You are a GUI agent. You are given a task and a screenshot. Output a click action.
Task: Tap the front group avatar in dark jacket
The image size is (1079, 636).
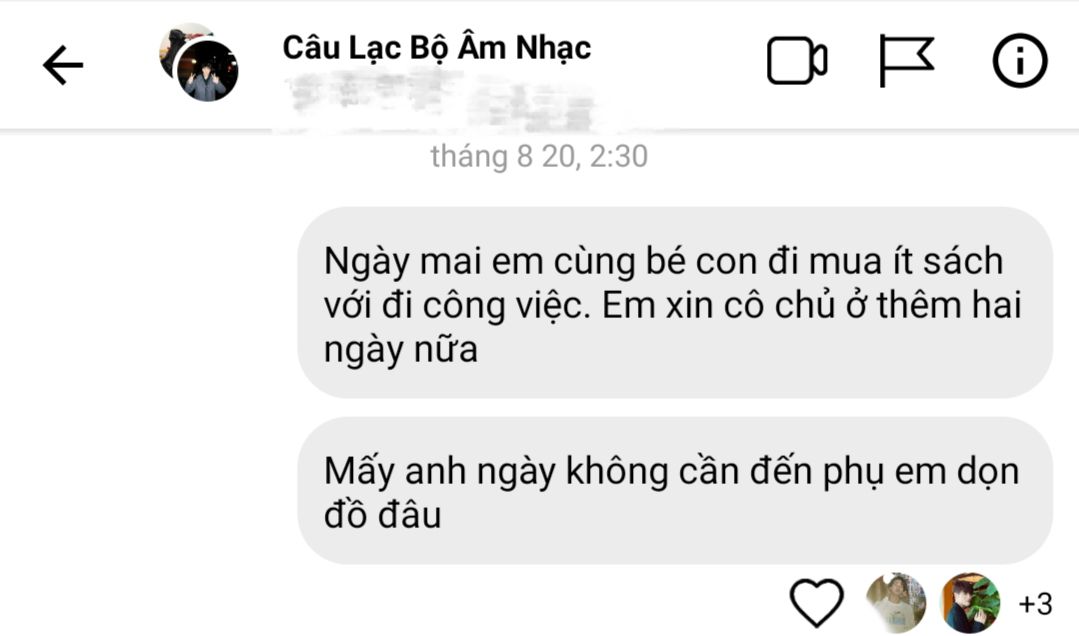point(207,71)
